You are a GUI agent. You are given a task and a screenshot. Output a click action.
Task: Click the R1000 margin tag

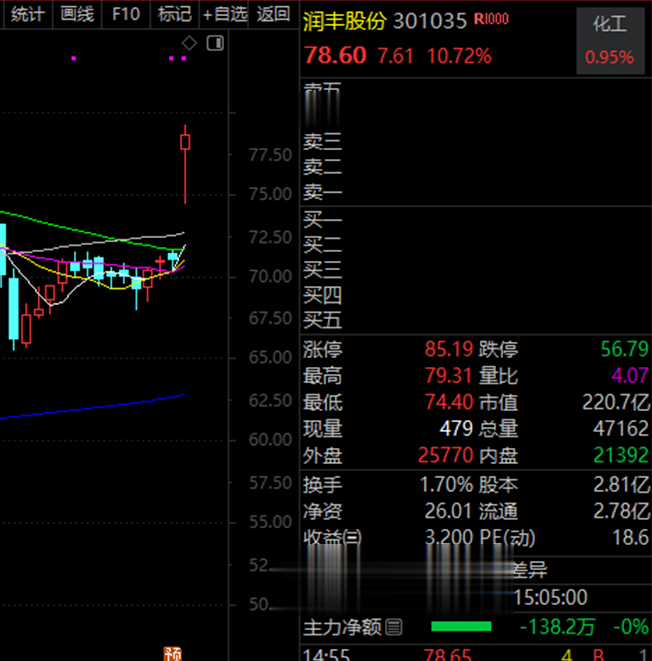(x=491, y=19)
